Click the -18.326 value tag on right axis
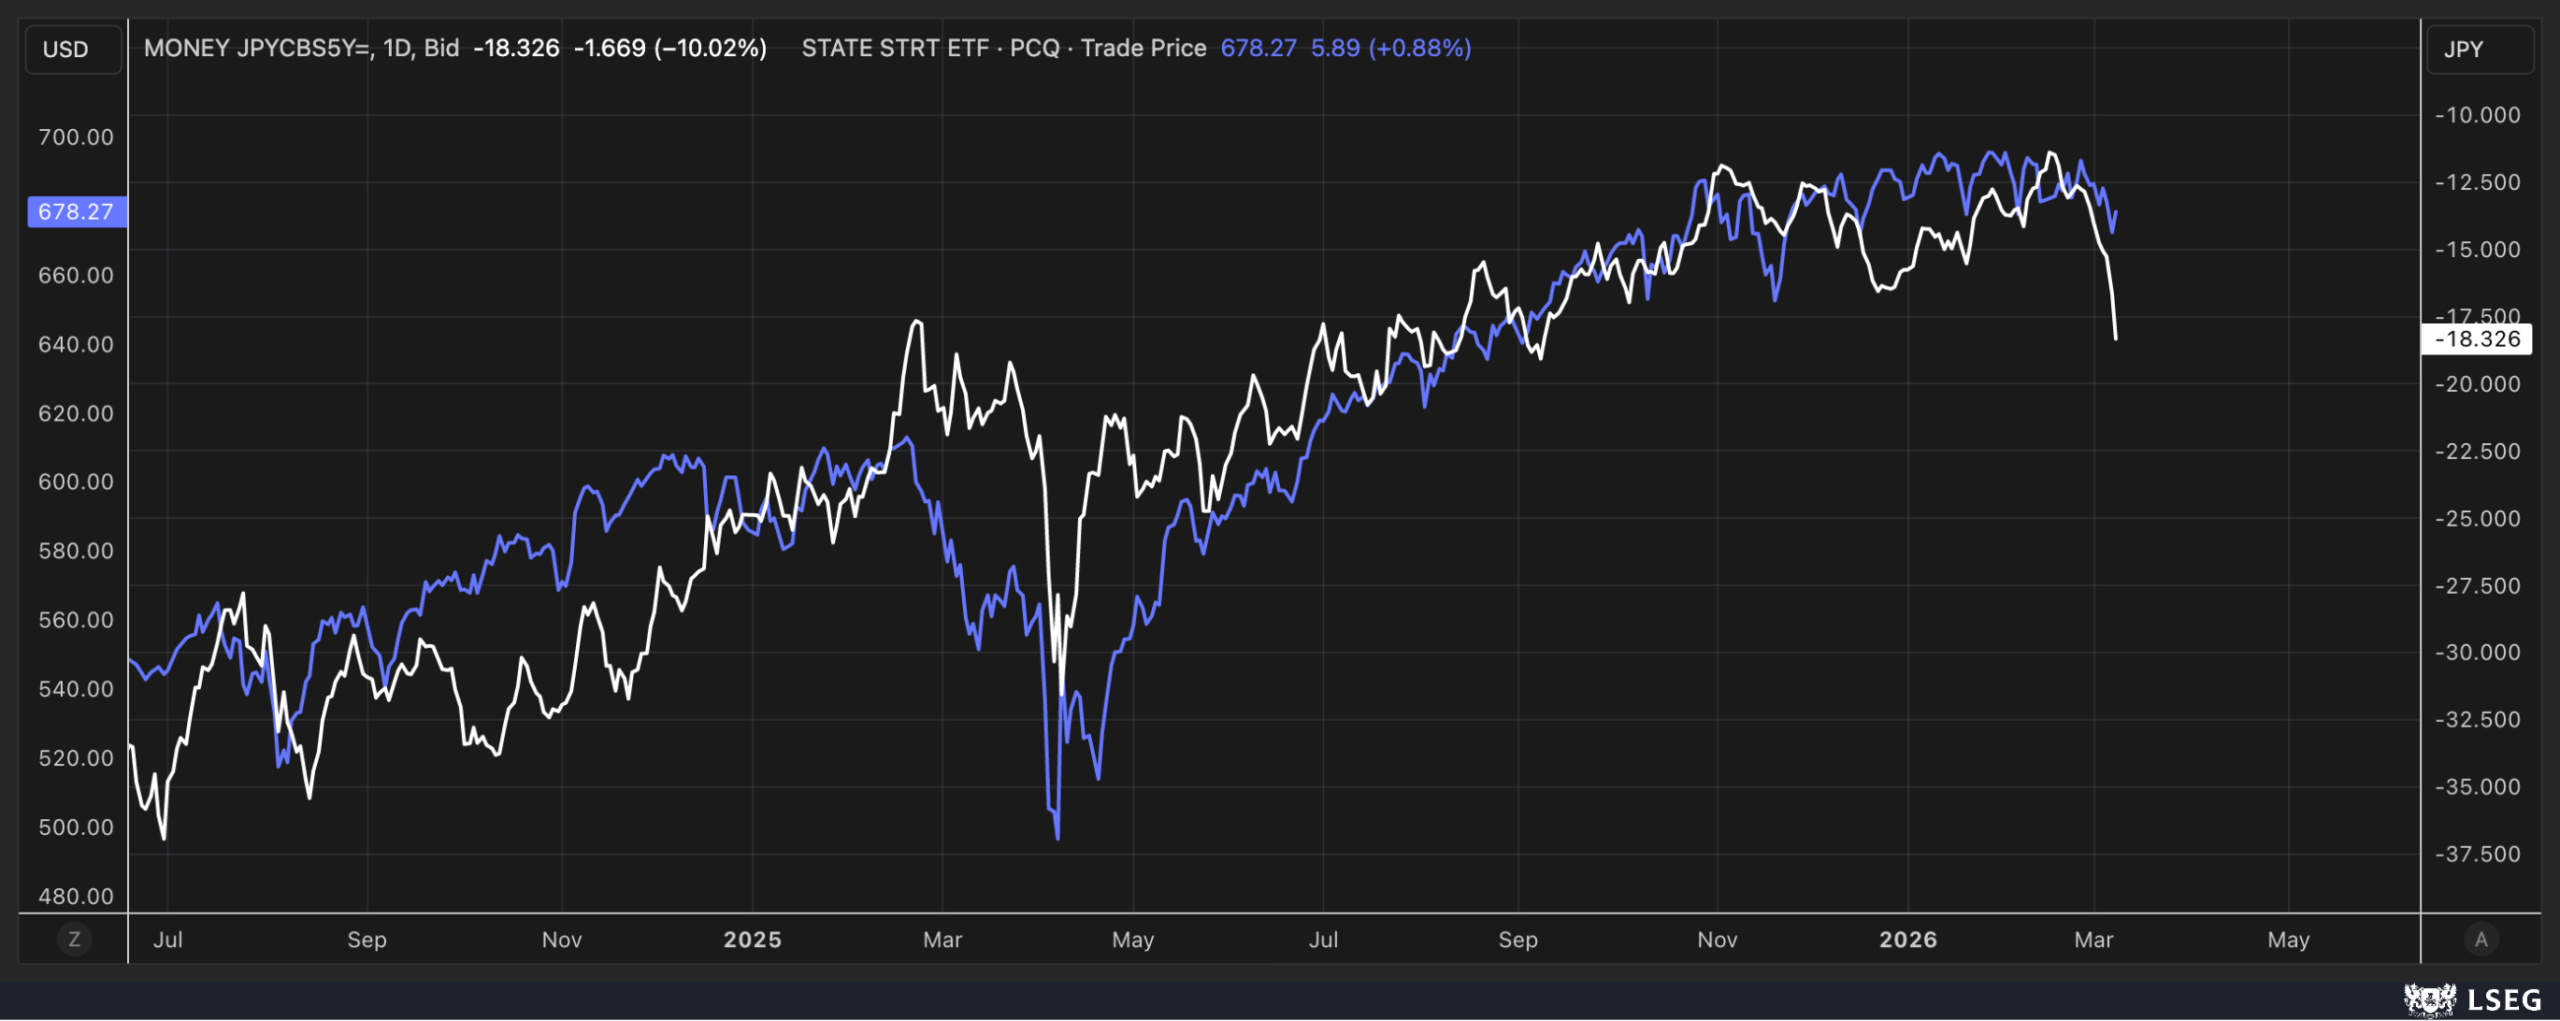 coord(2476,339)
